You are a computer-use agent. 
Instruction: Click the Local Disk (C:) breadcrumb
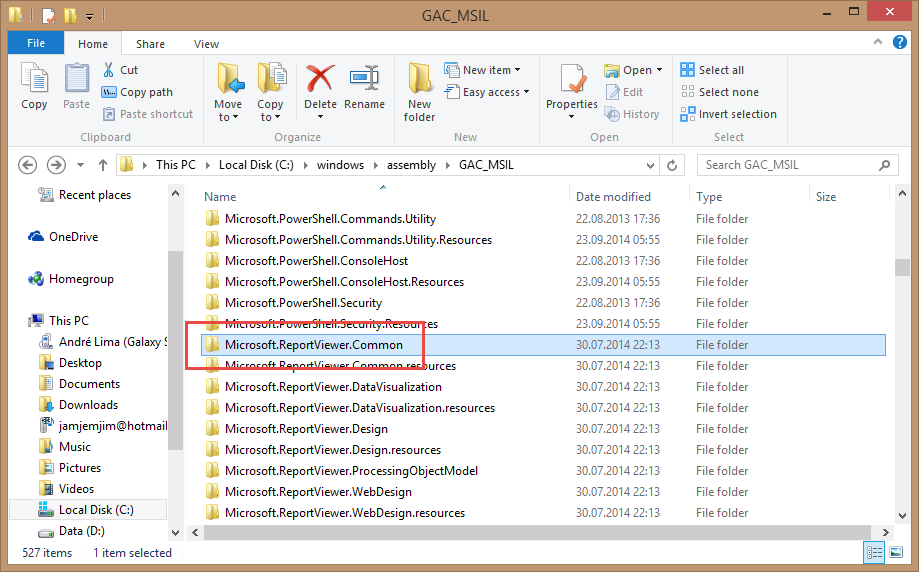click(256, 165)
